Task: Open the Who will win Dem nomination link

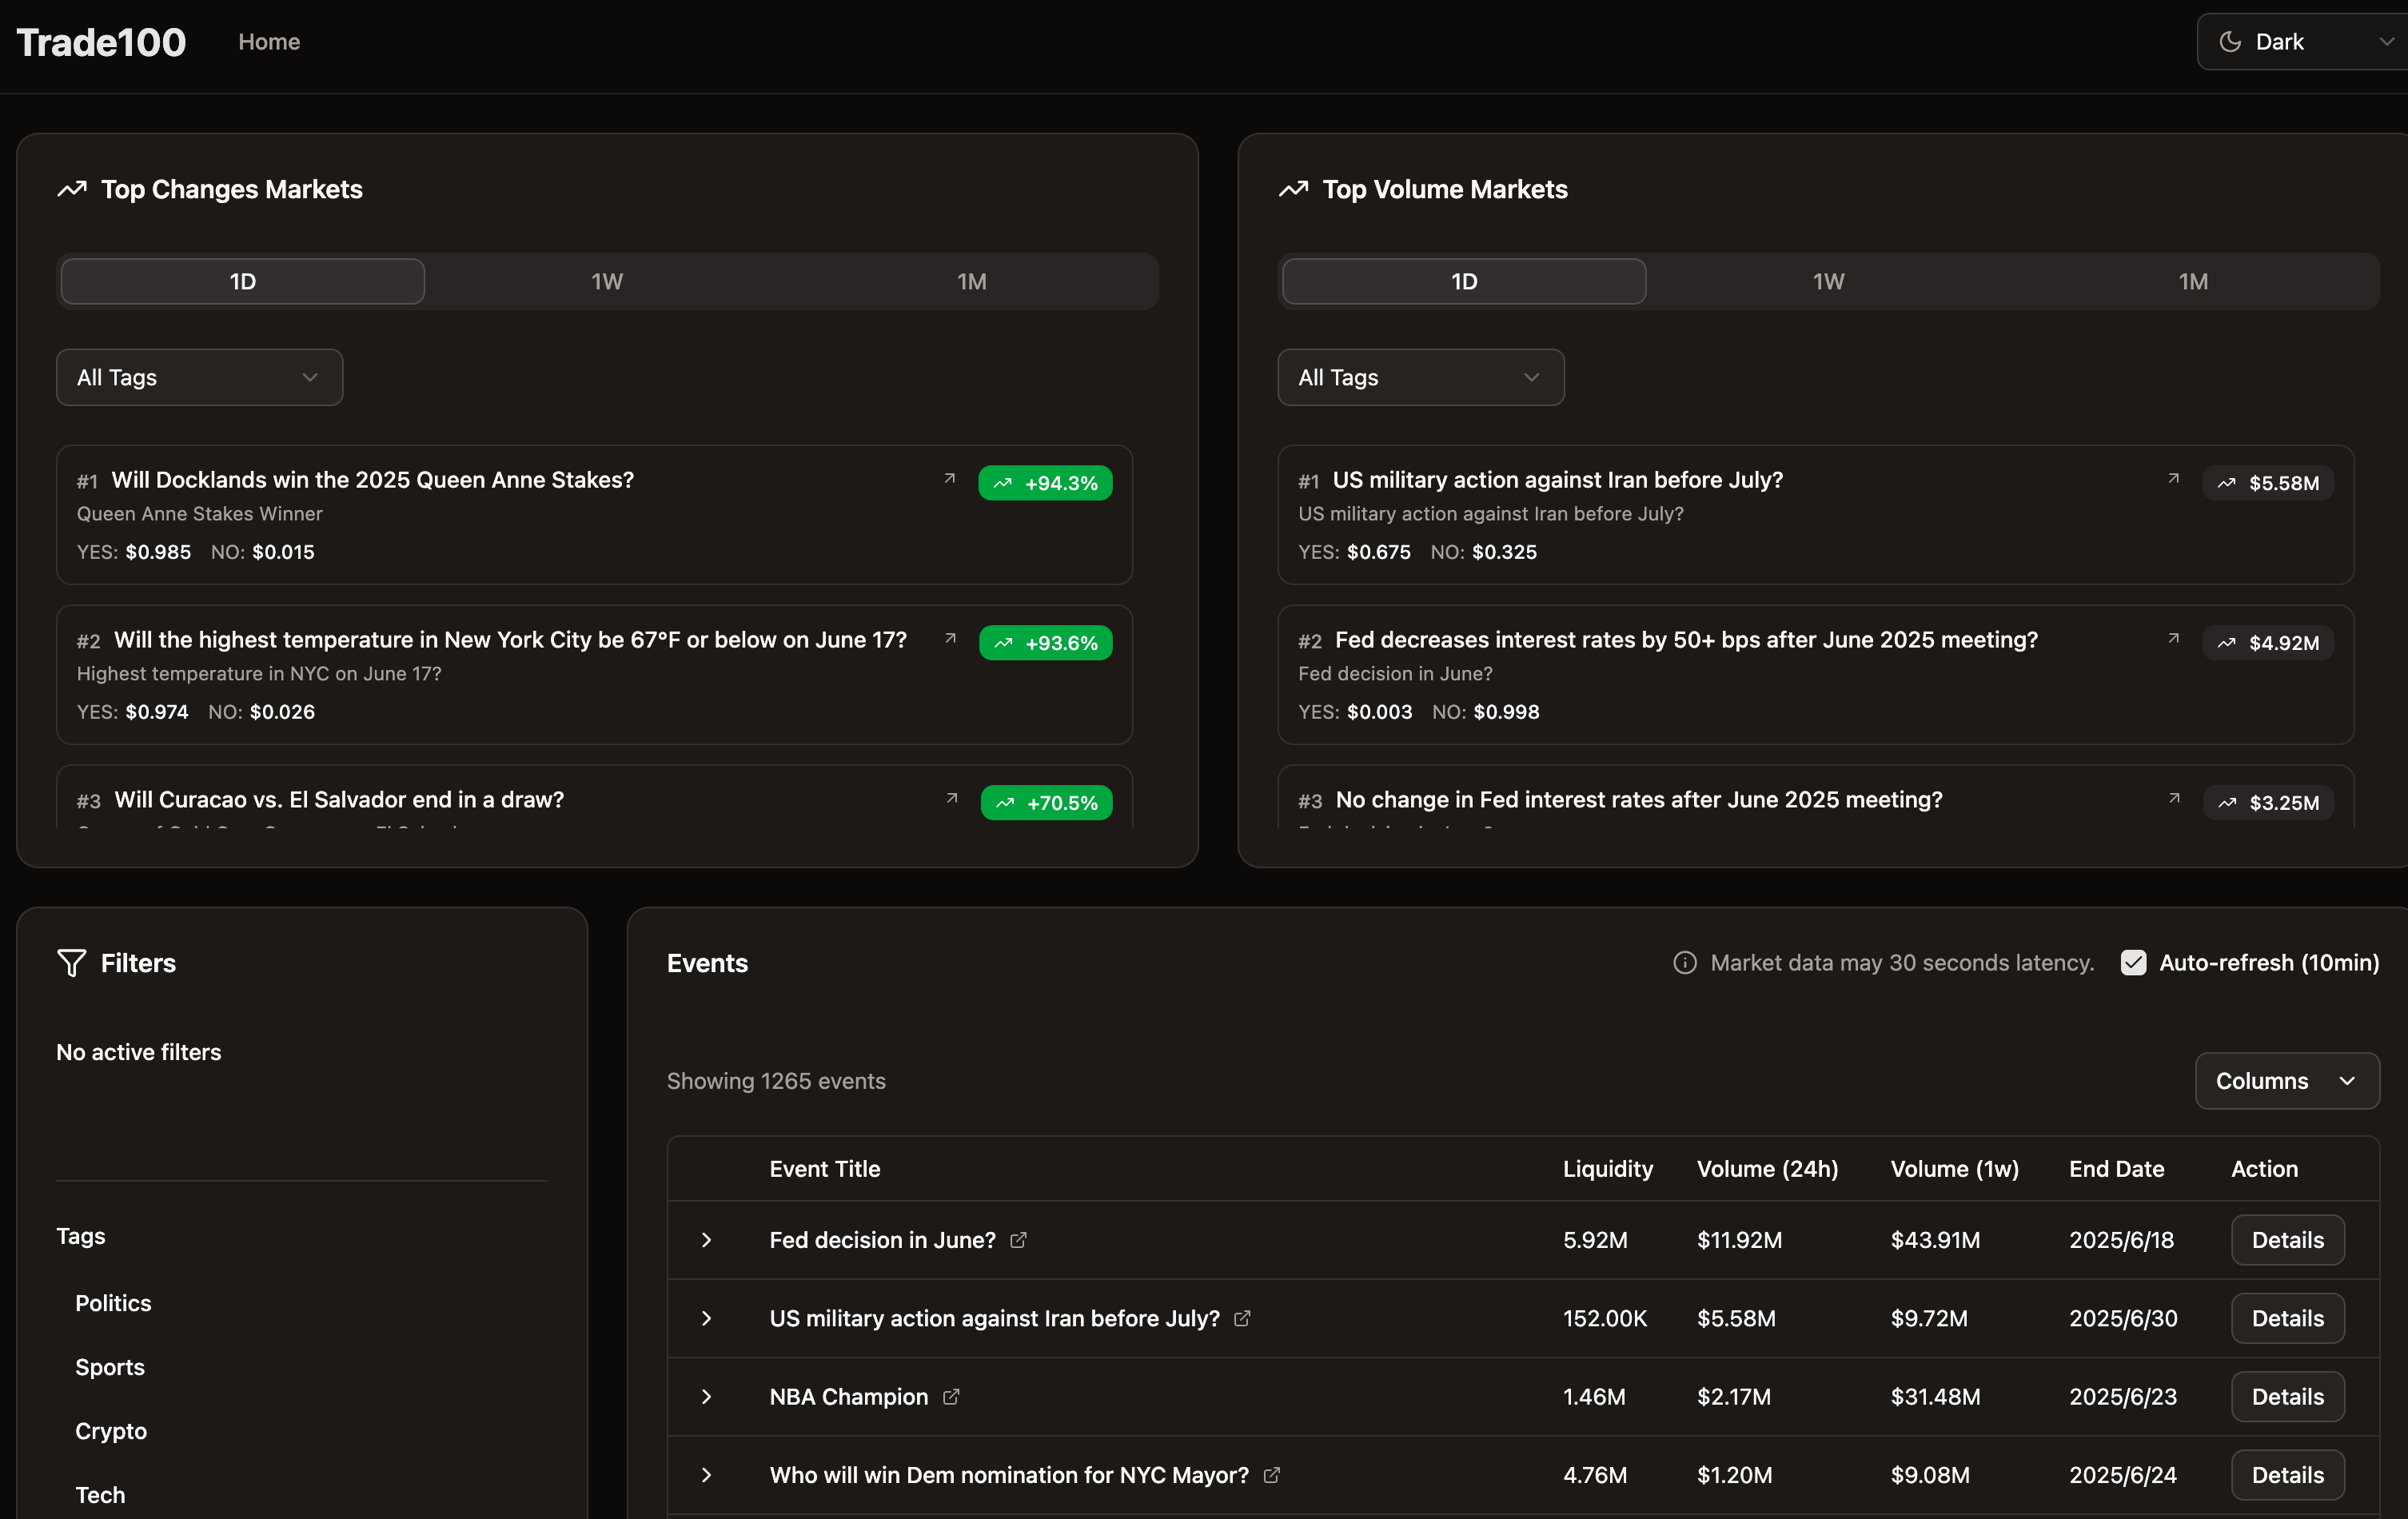Action: click(1271, 1475)
